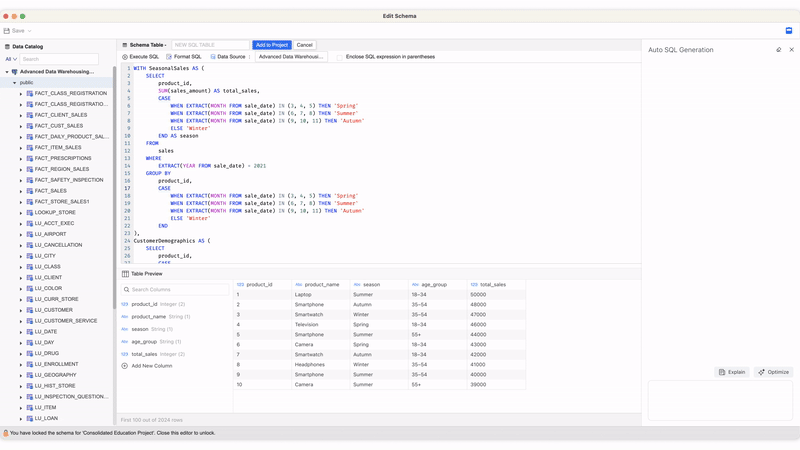Click the Save icon in top toolbar

(7, 31)
